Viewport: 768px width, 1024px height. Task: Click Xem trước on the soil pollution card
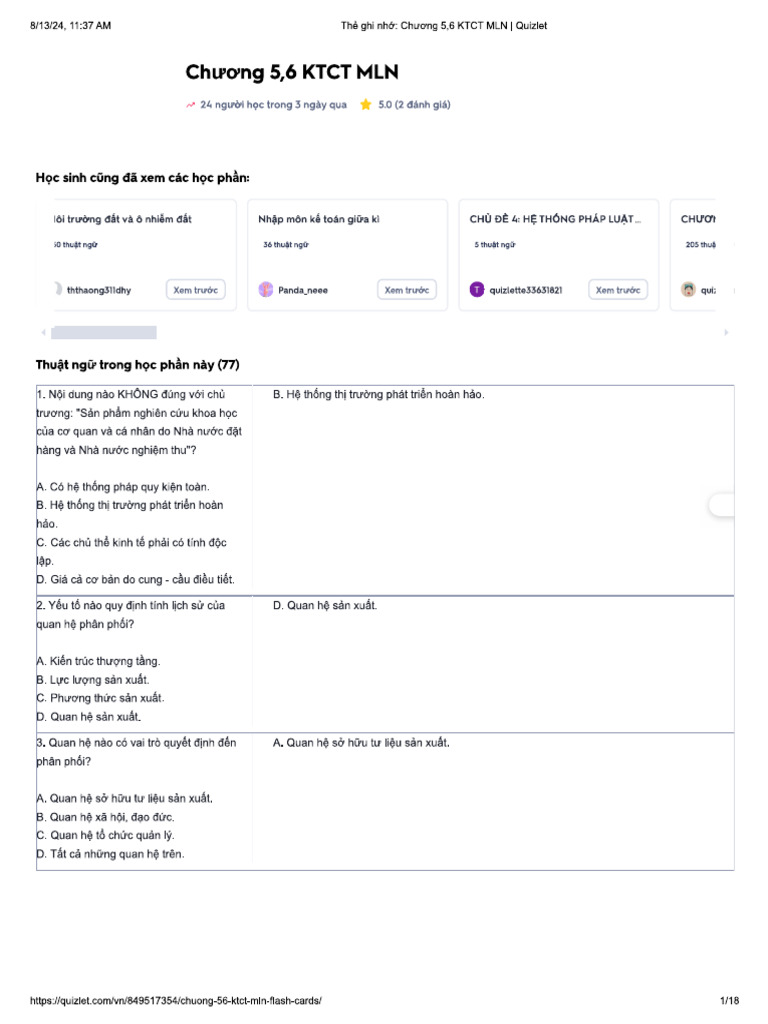[x=195, y=290]
